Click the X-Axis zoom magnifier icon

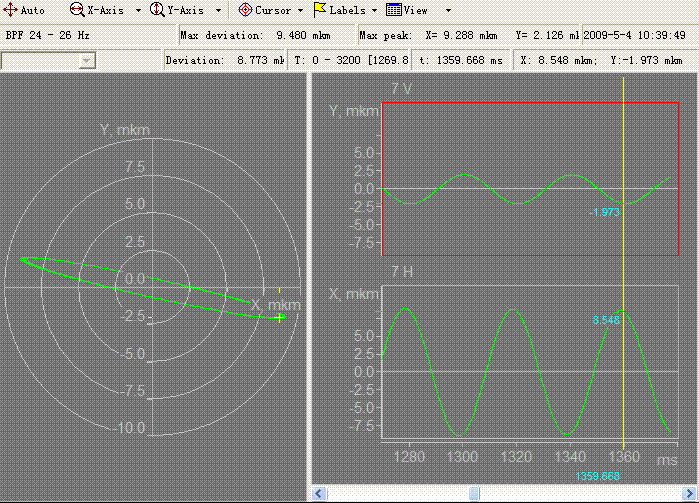77,9
